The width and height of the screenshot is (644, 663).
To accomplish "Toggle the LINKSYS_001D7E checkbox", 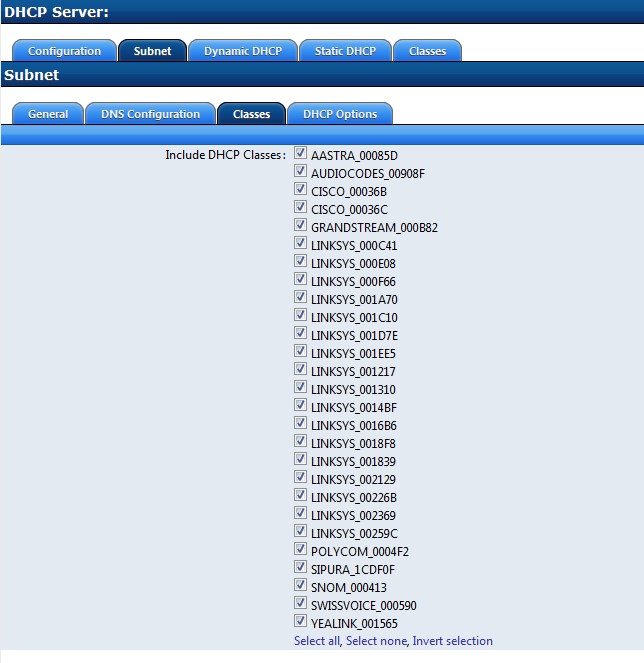I will pos(300,333).
